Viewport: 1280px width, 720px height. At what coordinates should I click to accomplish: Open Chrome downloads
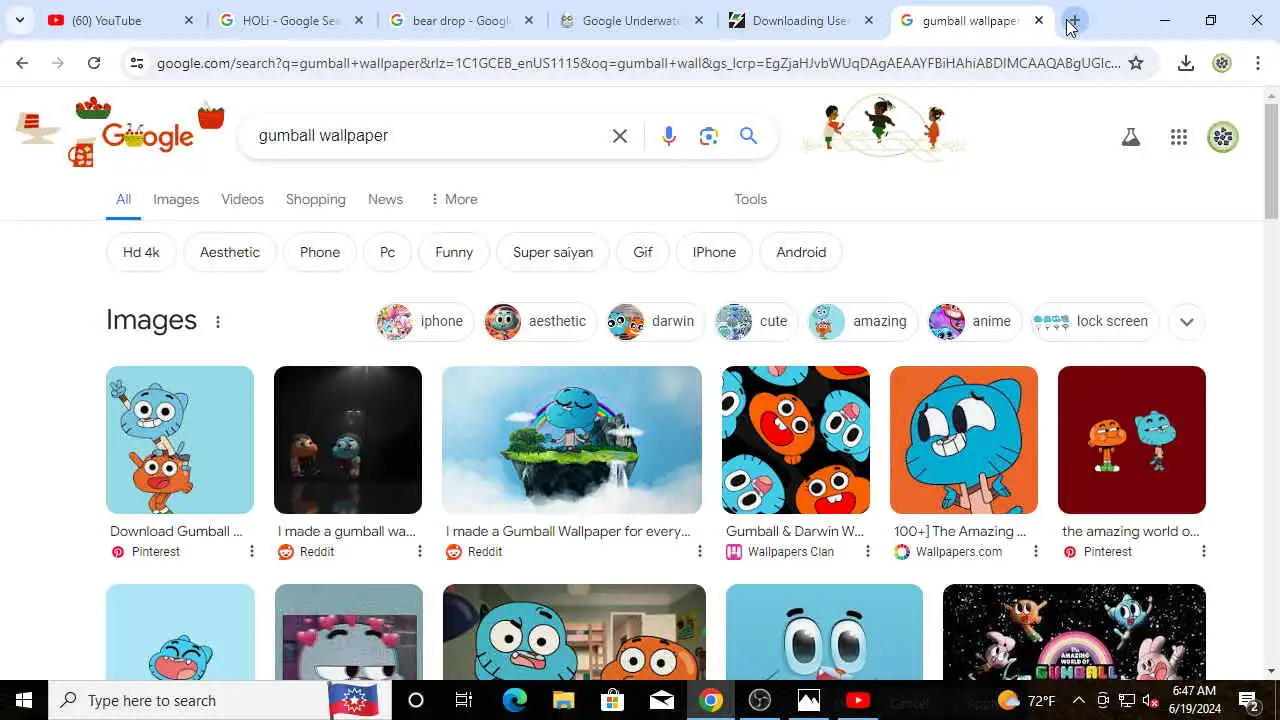pyautogui.click(x=1186, y=63)
